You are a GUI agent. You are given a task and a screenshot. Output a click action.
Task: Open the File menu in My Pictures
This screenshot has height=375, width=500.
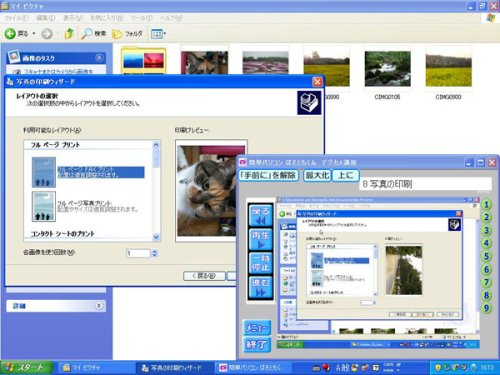[16, 18]
